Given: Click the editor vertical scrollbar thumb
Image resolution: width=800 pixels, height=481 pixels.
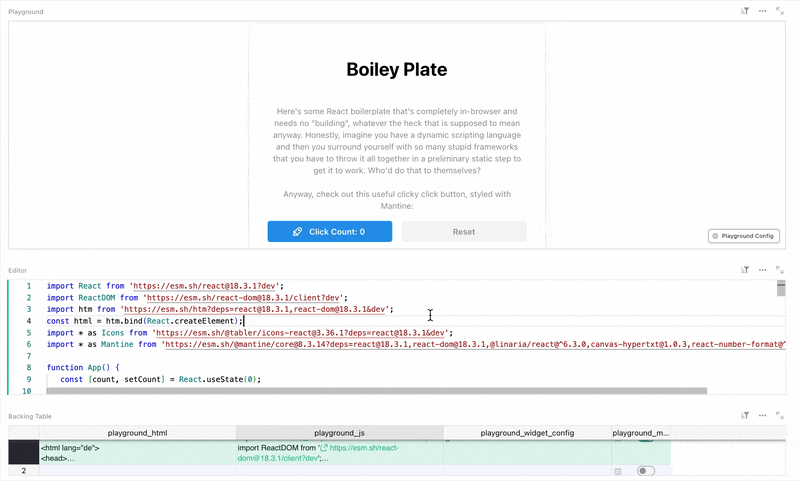Looking at the screenshot, I should 781,289.
